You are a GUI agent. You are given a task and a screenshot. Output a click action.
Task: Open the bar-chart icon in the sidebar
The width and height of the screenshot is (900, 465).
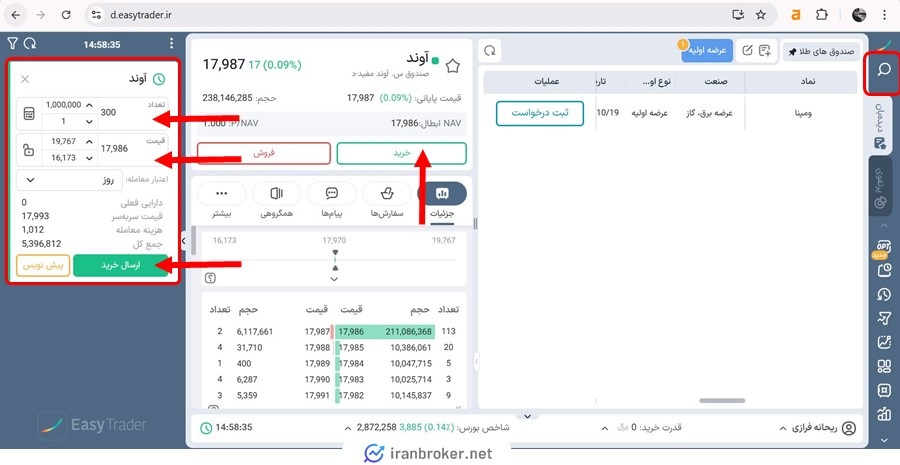(x=884, y=414)
